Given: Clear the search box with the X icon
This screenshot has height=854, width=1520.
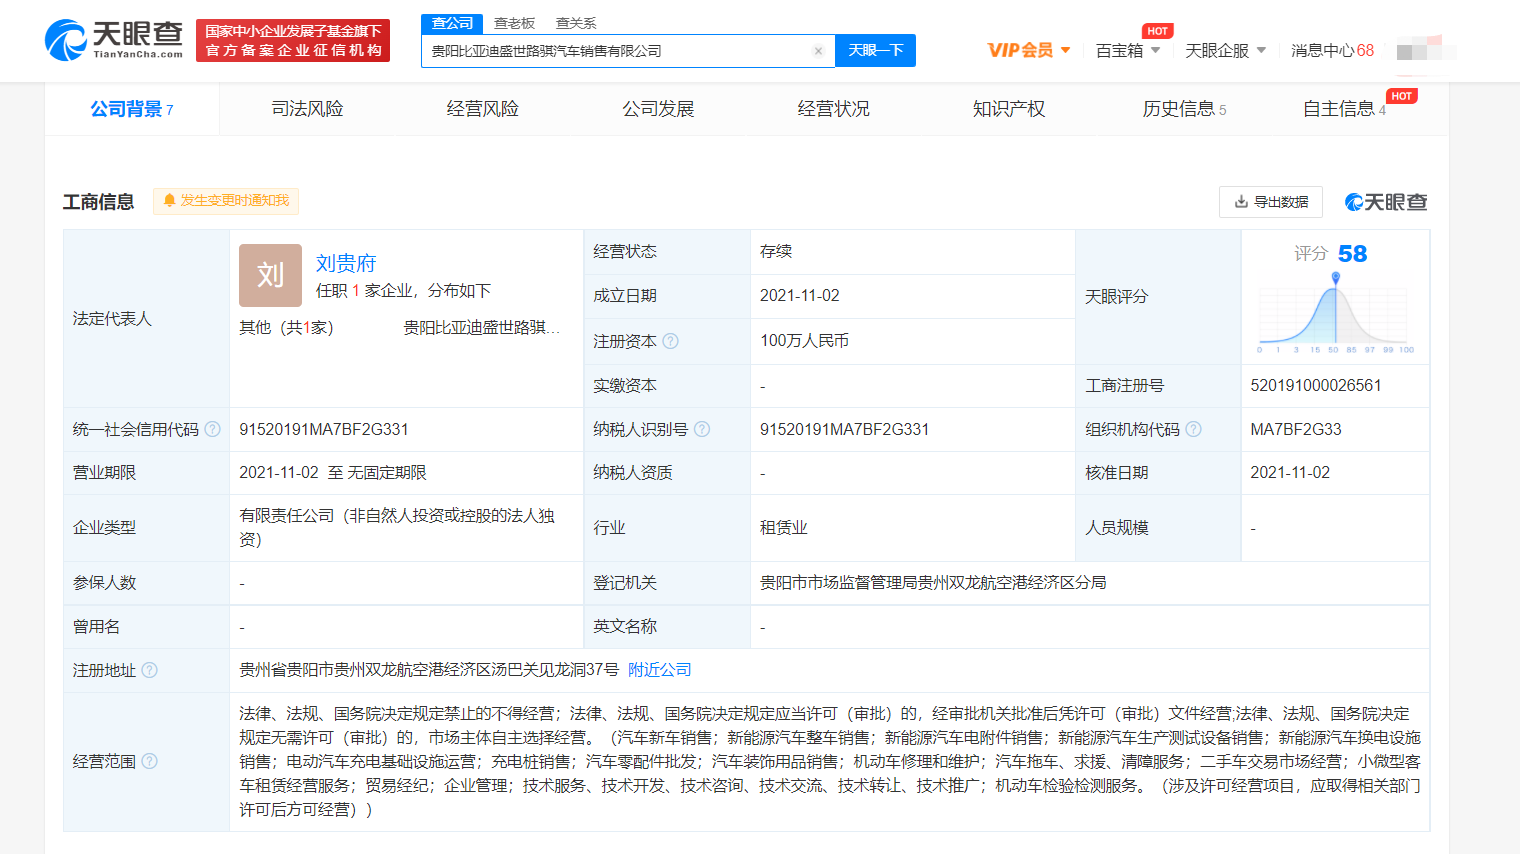Looking at the screenshot, I should click(818, 51).
